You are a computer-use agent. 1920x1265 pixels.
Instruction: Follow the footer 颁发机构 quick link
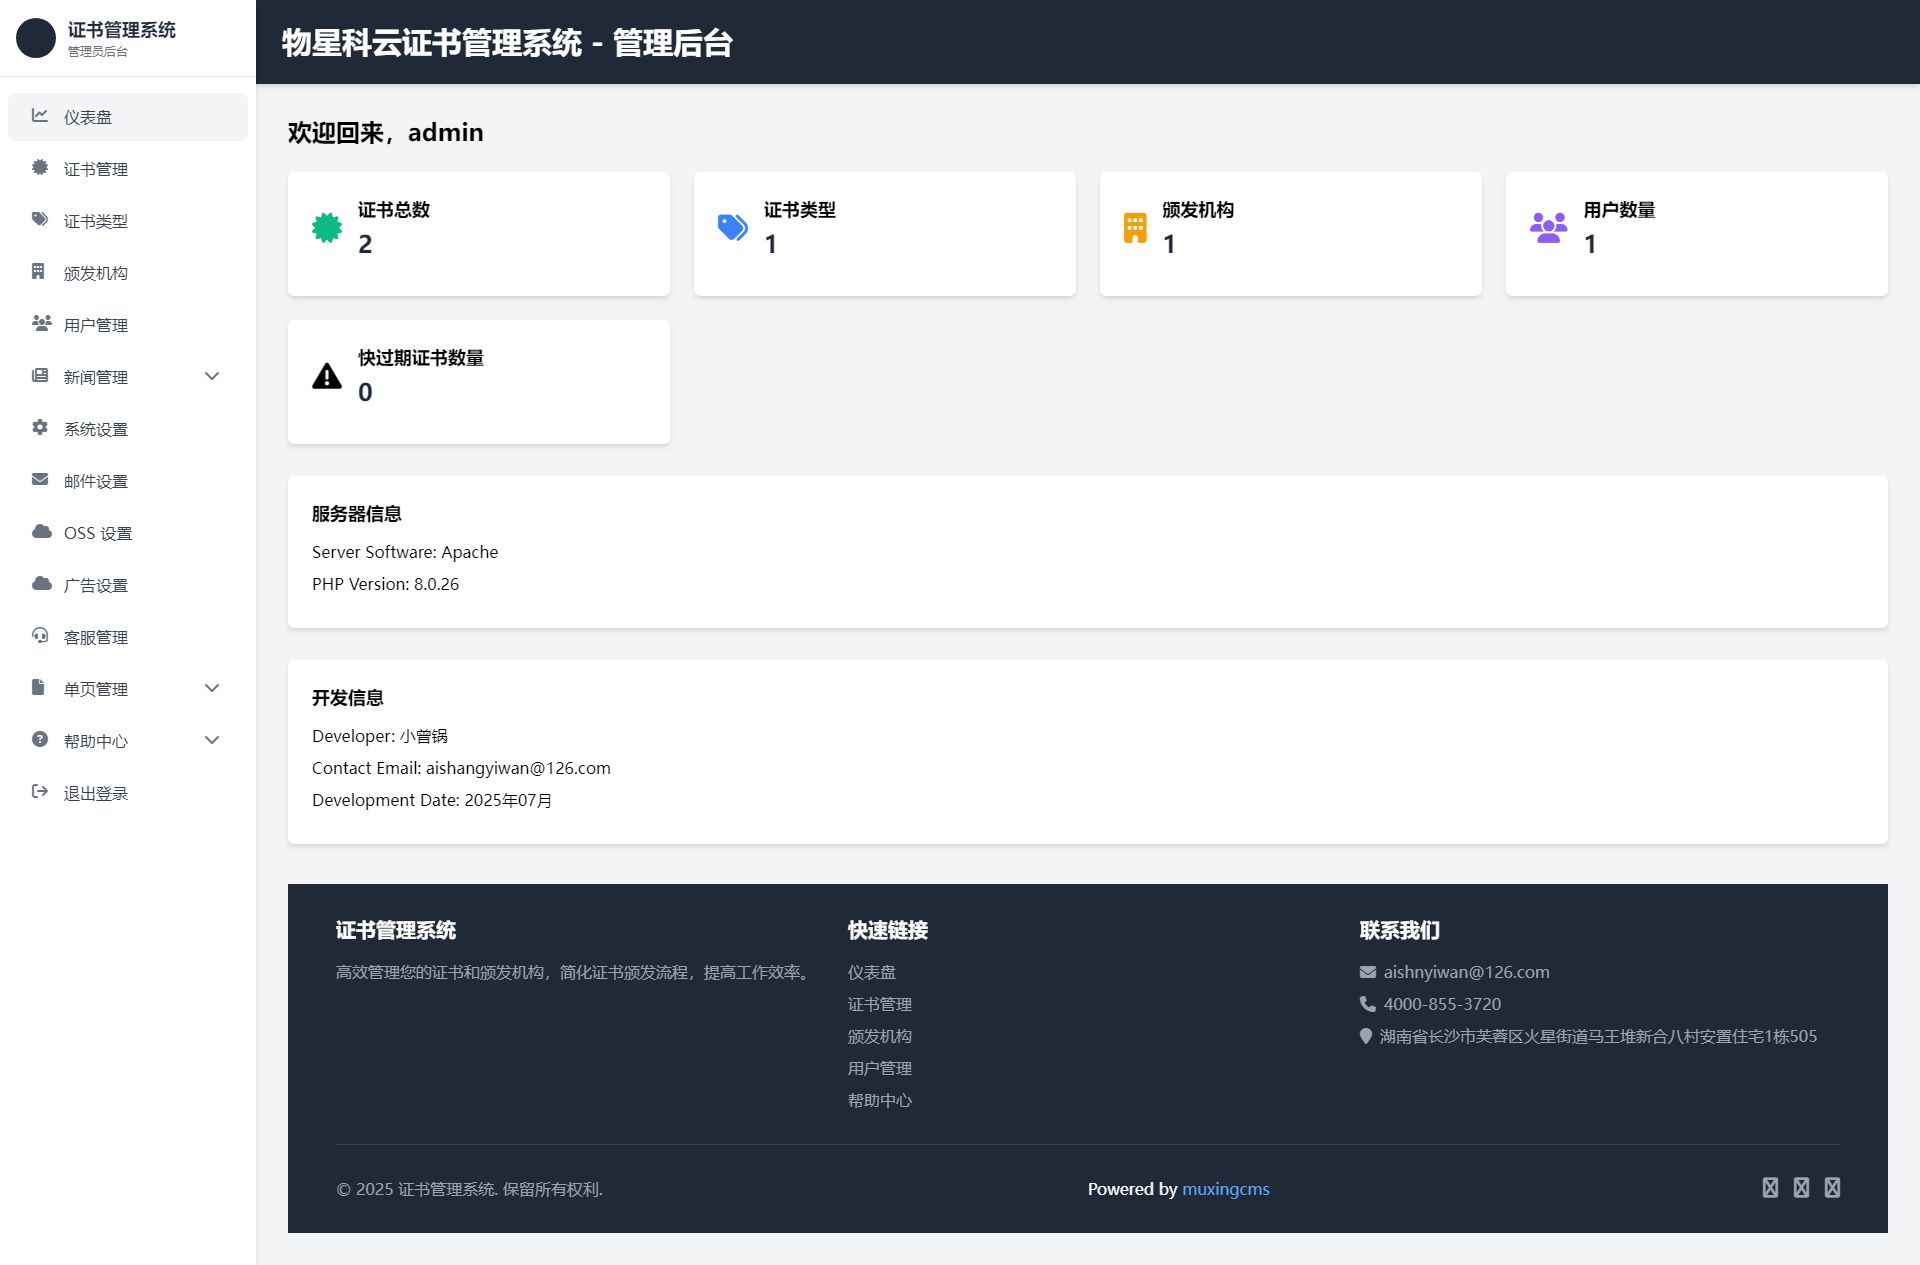(880, 1036)
